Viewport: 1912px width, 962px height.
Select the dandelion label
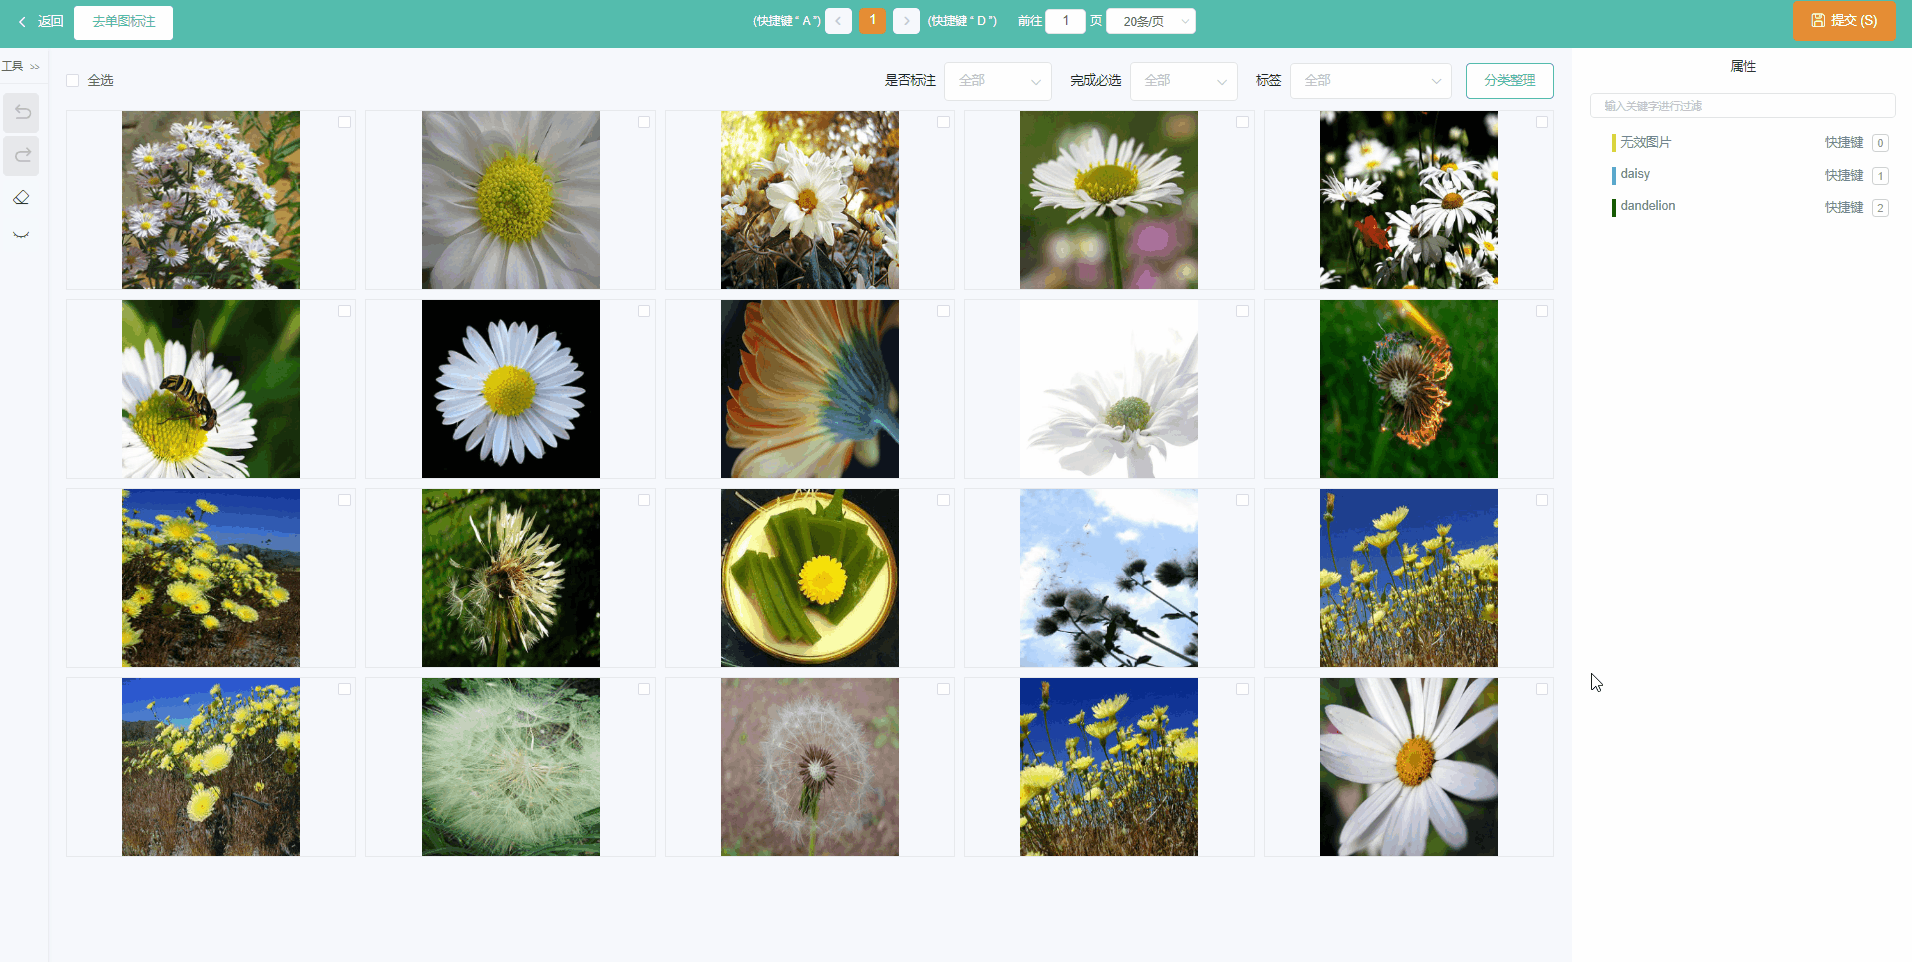tap(1648, 206)
